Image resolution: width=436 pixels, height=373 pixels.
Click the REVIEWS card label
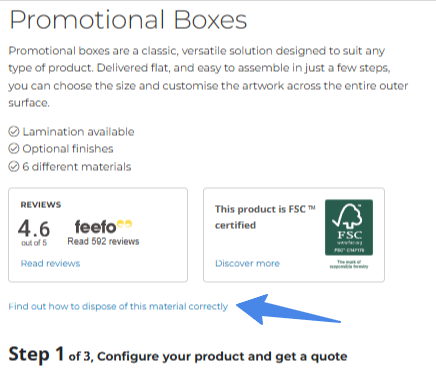click(41, 205)
